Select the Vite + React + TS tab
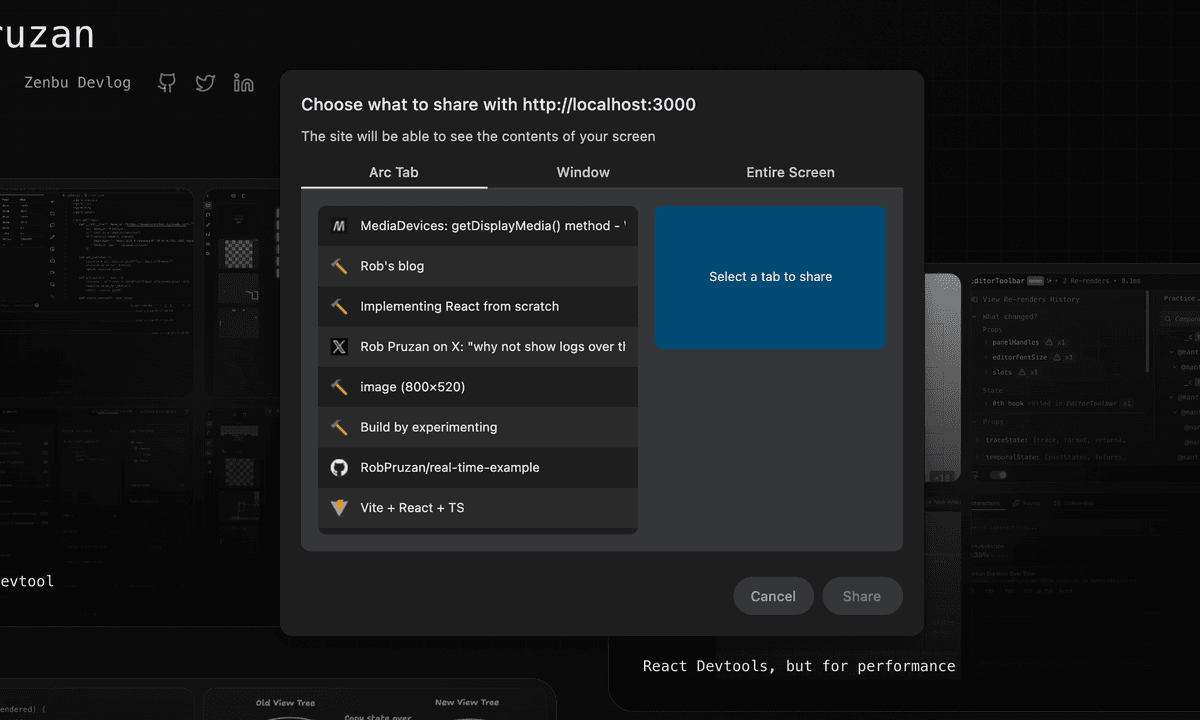This screenshot has width=1200, height=720. tap(478, 507)
